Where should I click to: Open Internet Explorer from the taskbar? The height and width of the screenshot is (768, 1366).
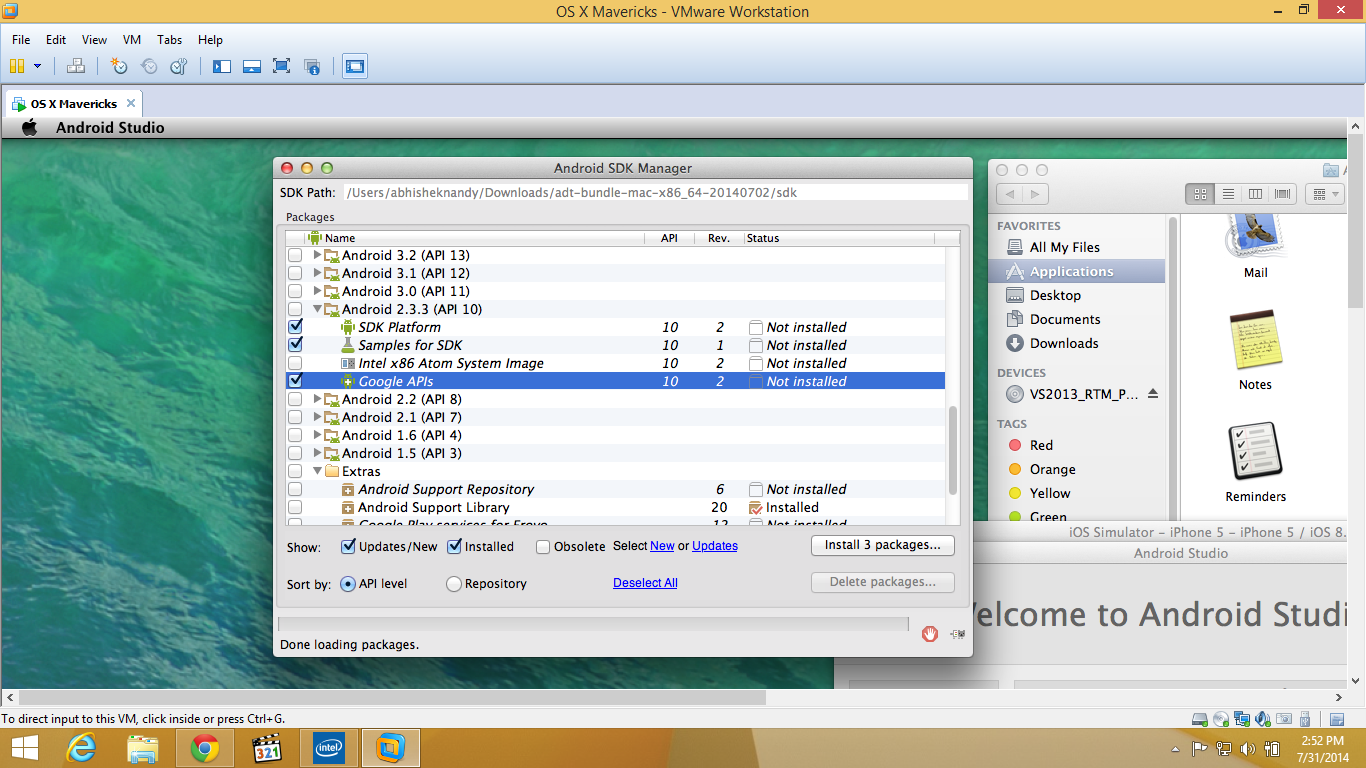click(81, 748)
